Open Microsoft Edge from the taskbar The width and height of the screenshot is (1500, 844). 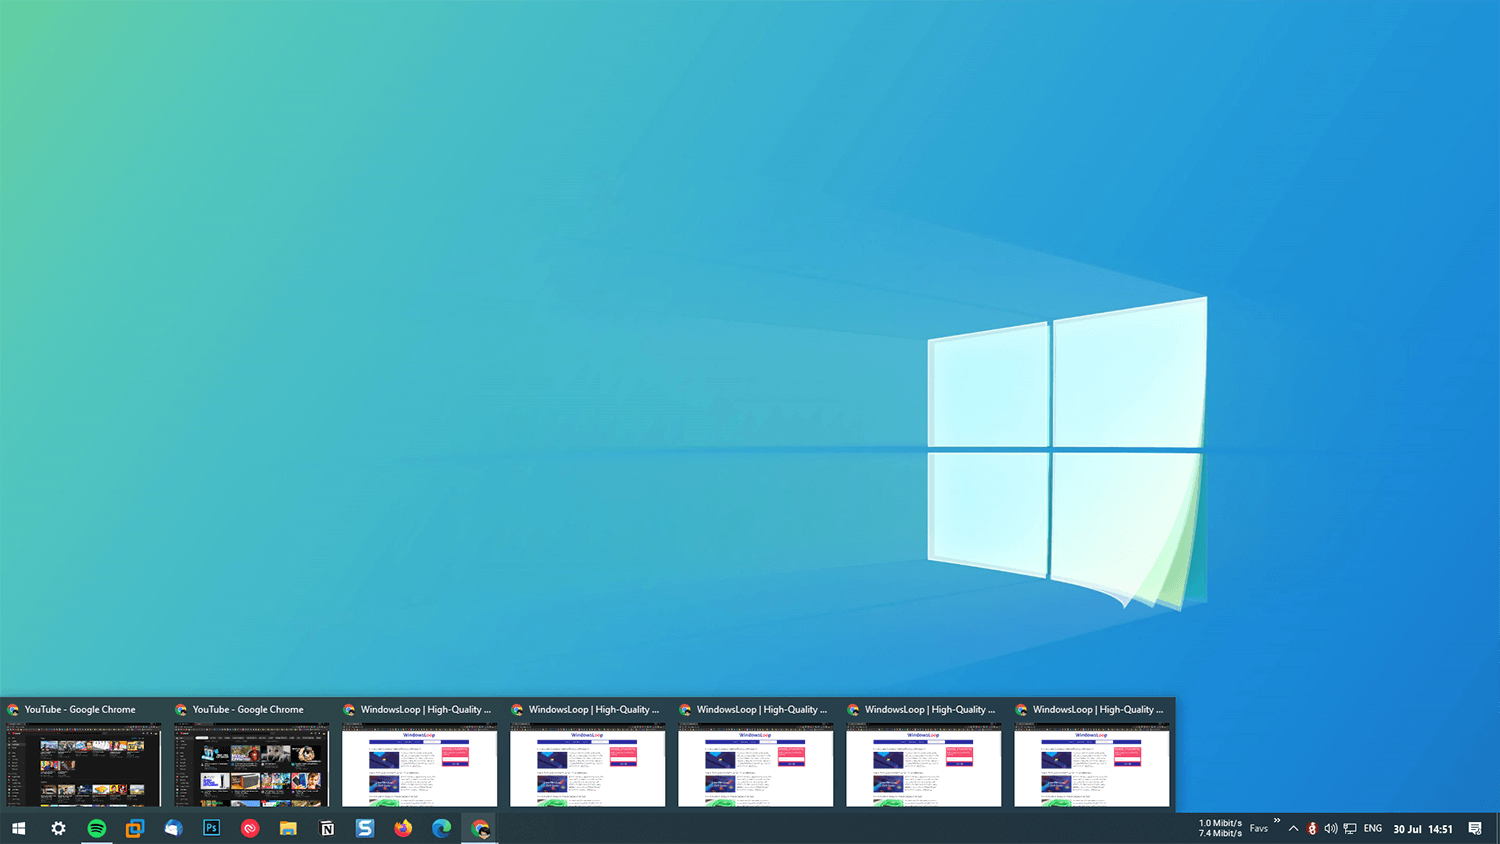[x=441, y=828]
